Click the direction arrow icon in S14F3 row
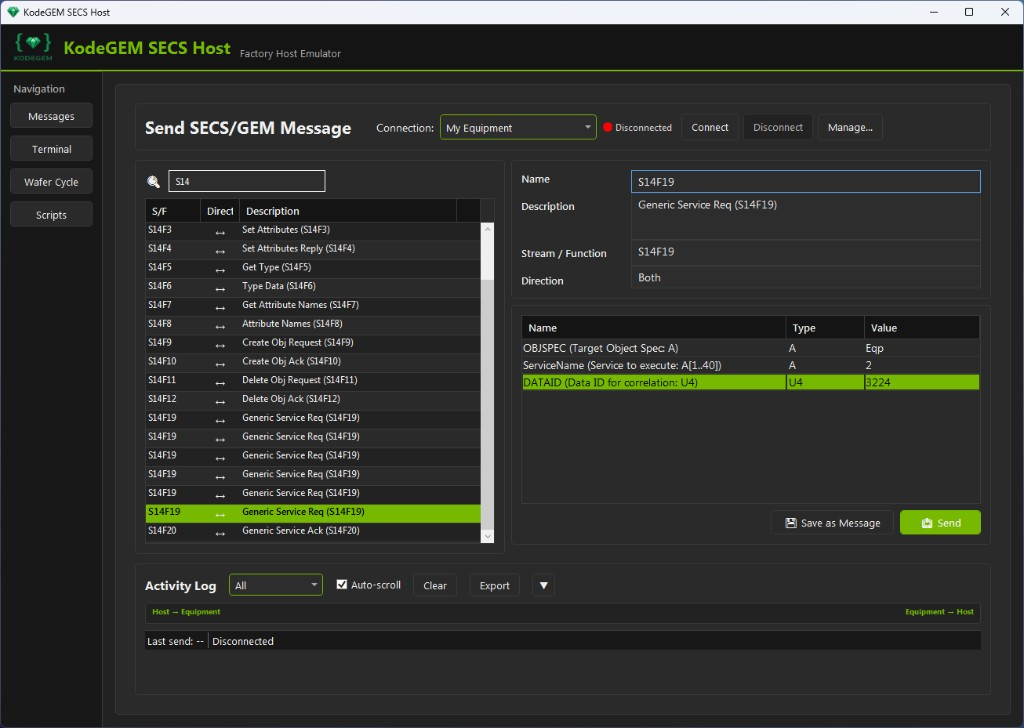The image size is (1024, 728). click(x=220, y=232)
